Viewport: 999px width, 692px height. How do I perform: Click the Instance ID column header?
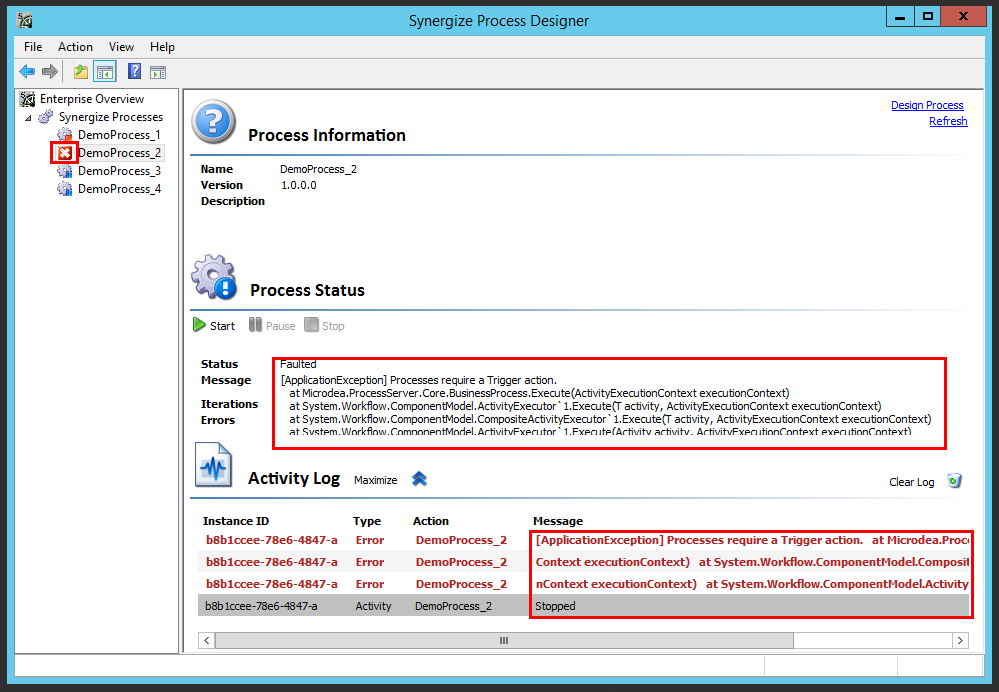tap(236, 521)
